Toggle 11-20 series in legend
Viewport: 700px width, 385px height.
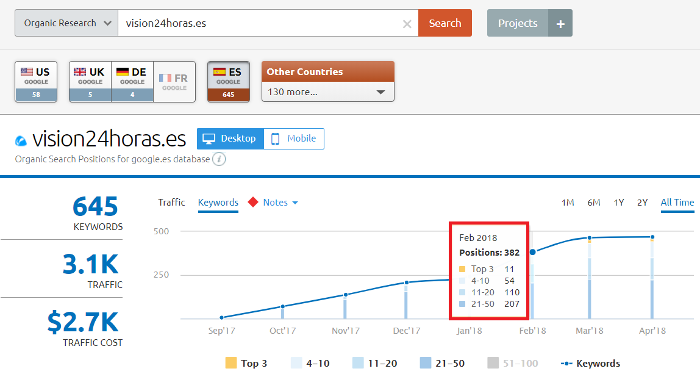pos(375,363)
